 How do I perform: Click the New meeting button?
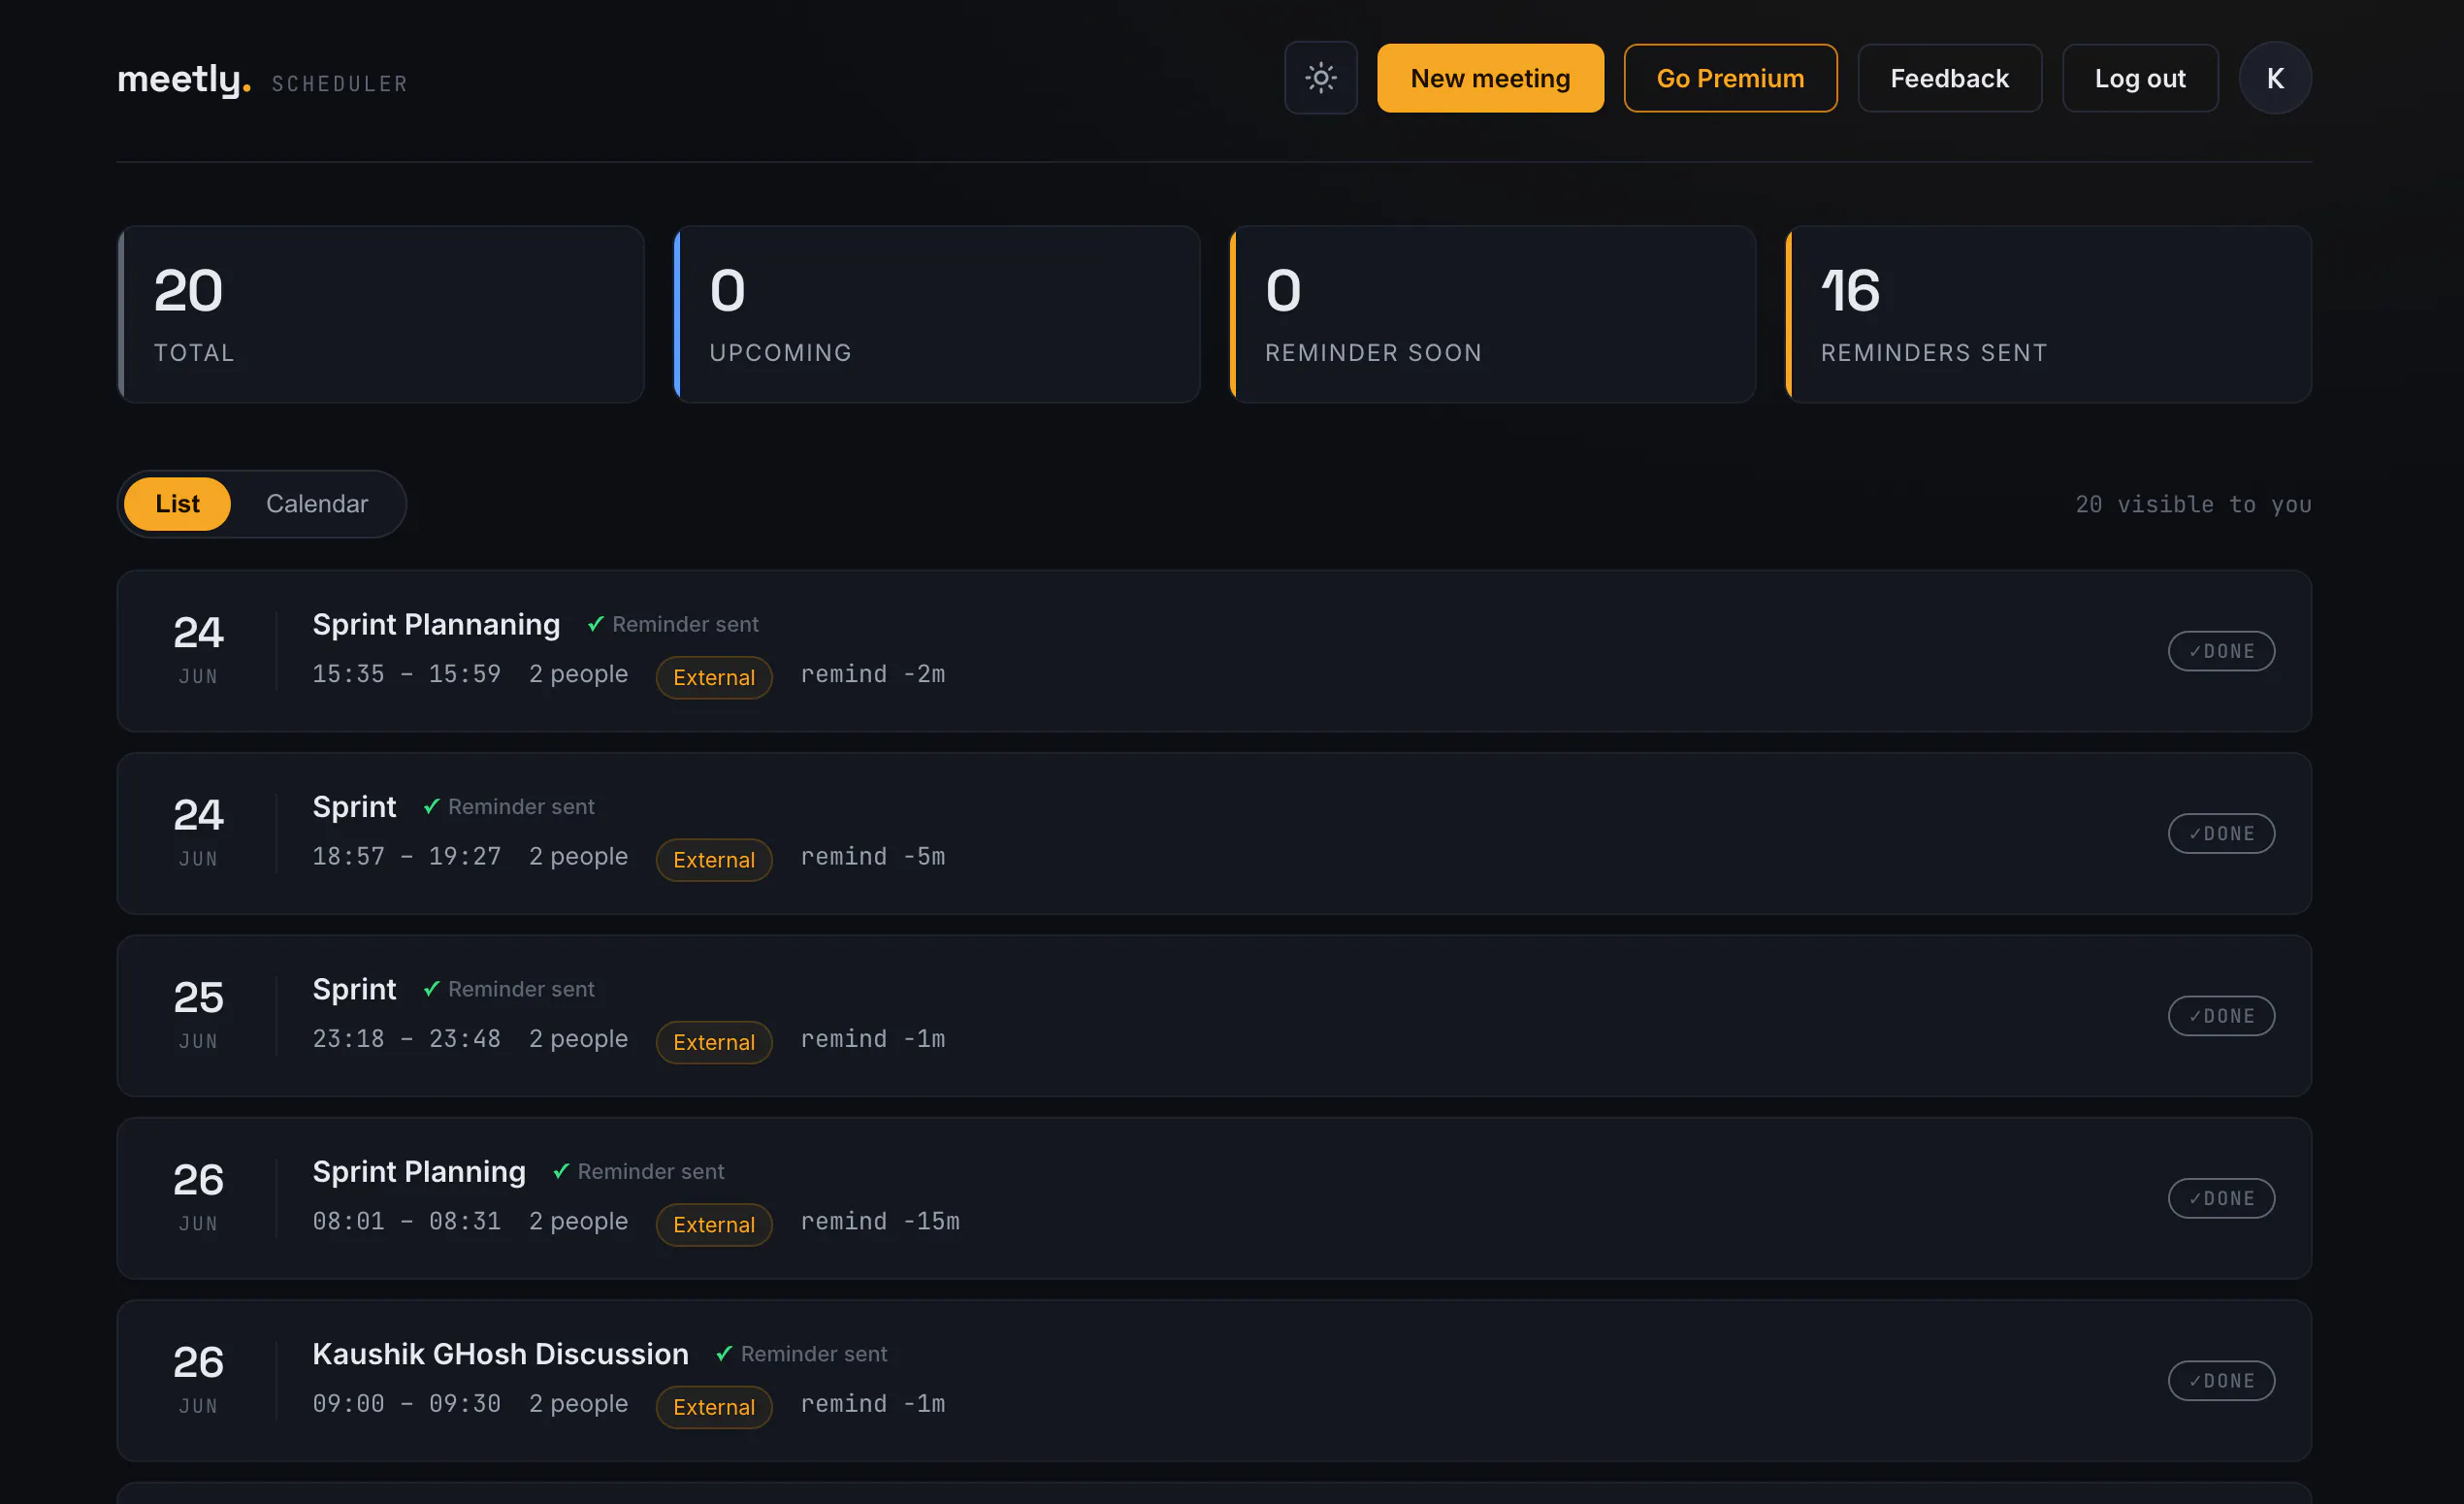[x=1490, y=78]
